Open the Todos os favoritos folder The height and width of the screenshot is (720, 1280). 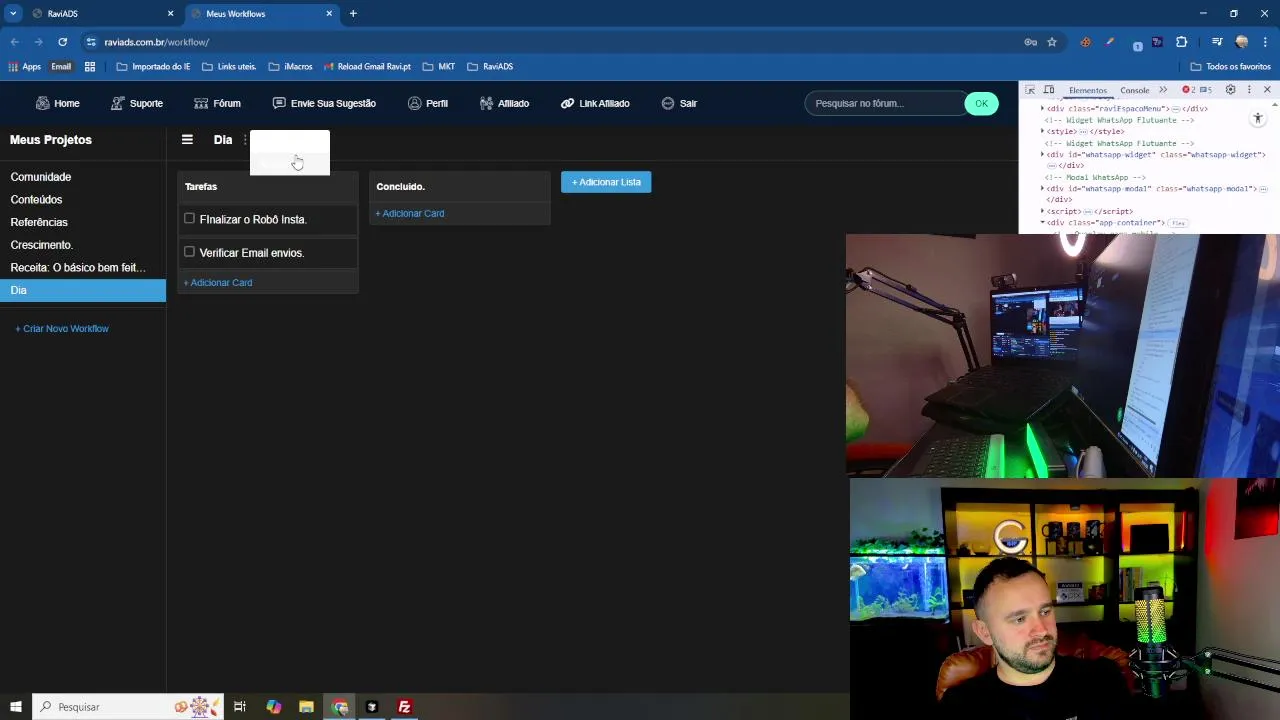[x=1230, y=67]
